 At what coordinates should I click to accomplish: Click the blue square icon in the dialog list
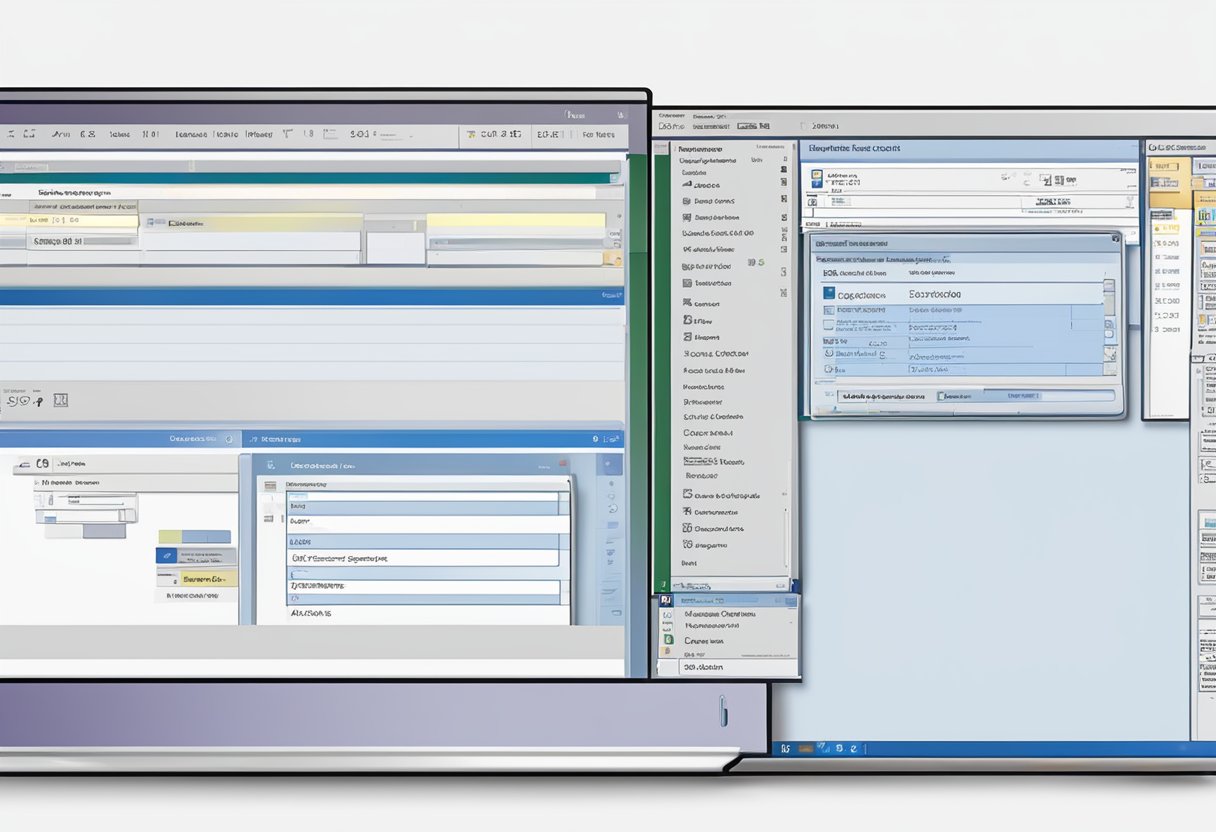[x=828, y=294]
